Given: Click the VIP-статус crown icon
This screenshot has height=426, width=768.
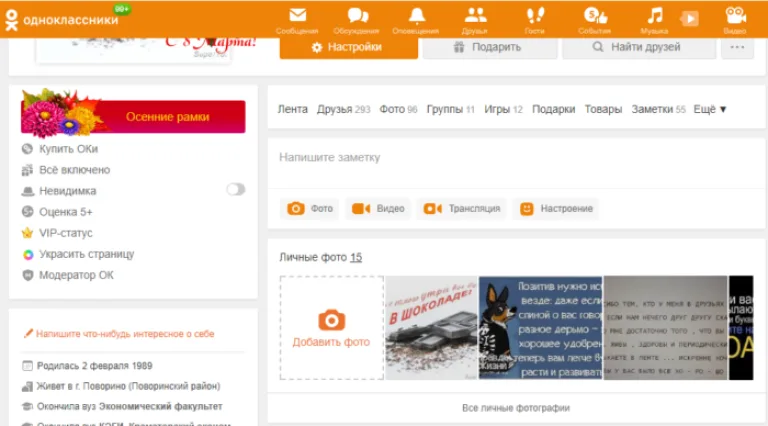Looking at the screenshot, I should point(28,233).
